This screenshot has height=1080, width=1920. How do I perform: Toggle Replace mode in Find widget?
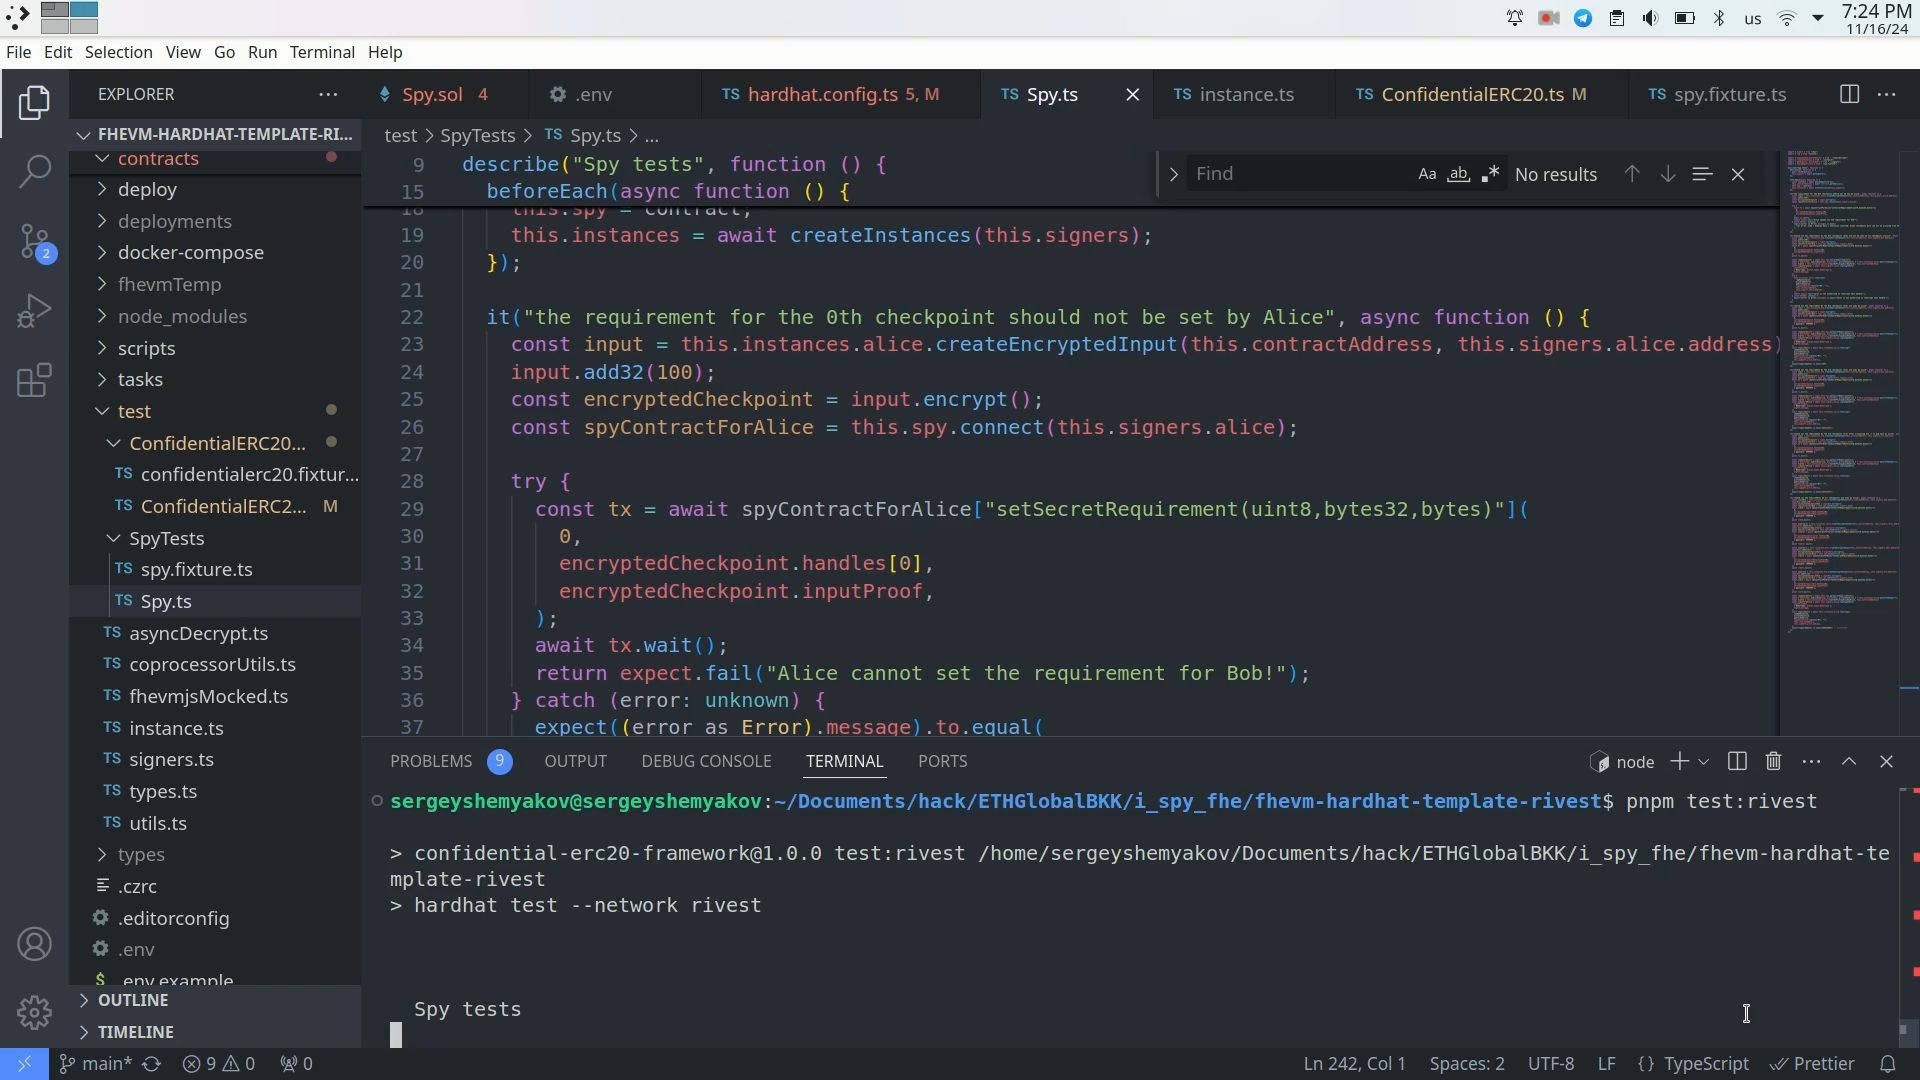point(1174,174)
